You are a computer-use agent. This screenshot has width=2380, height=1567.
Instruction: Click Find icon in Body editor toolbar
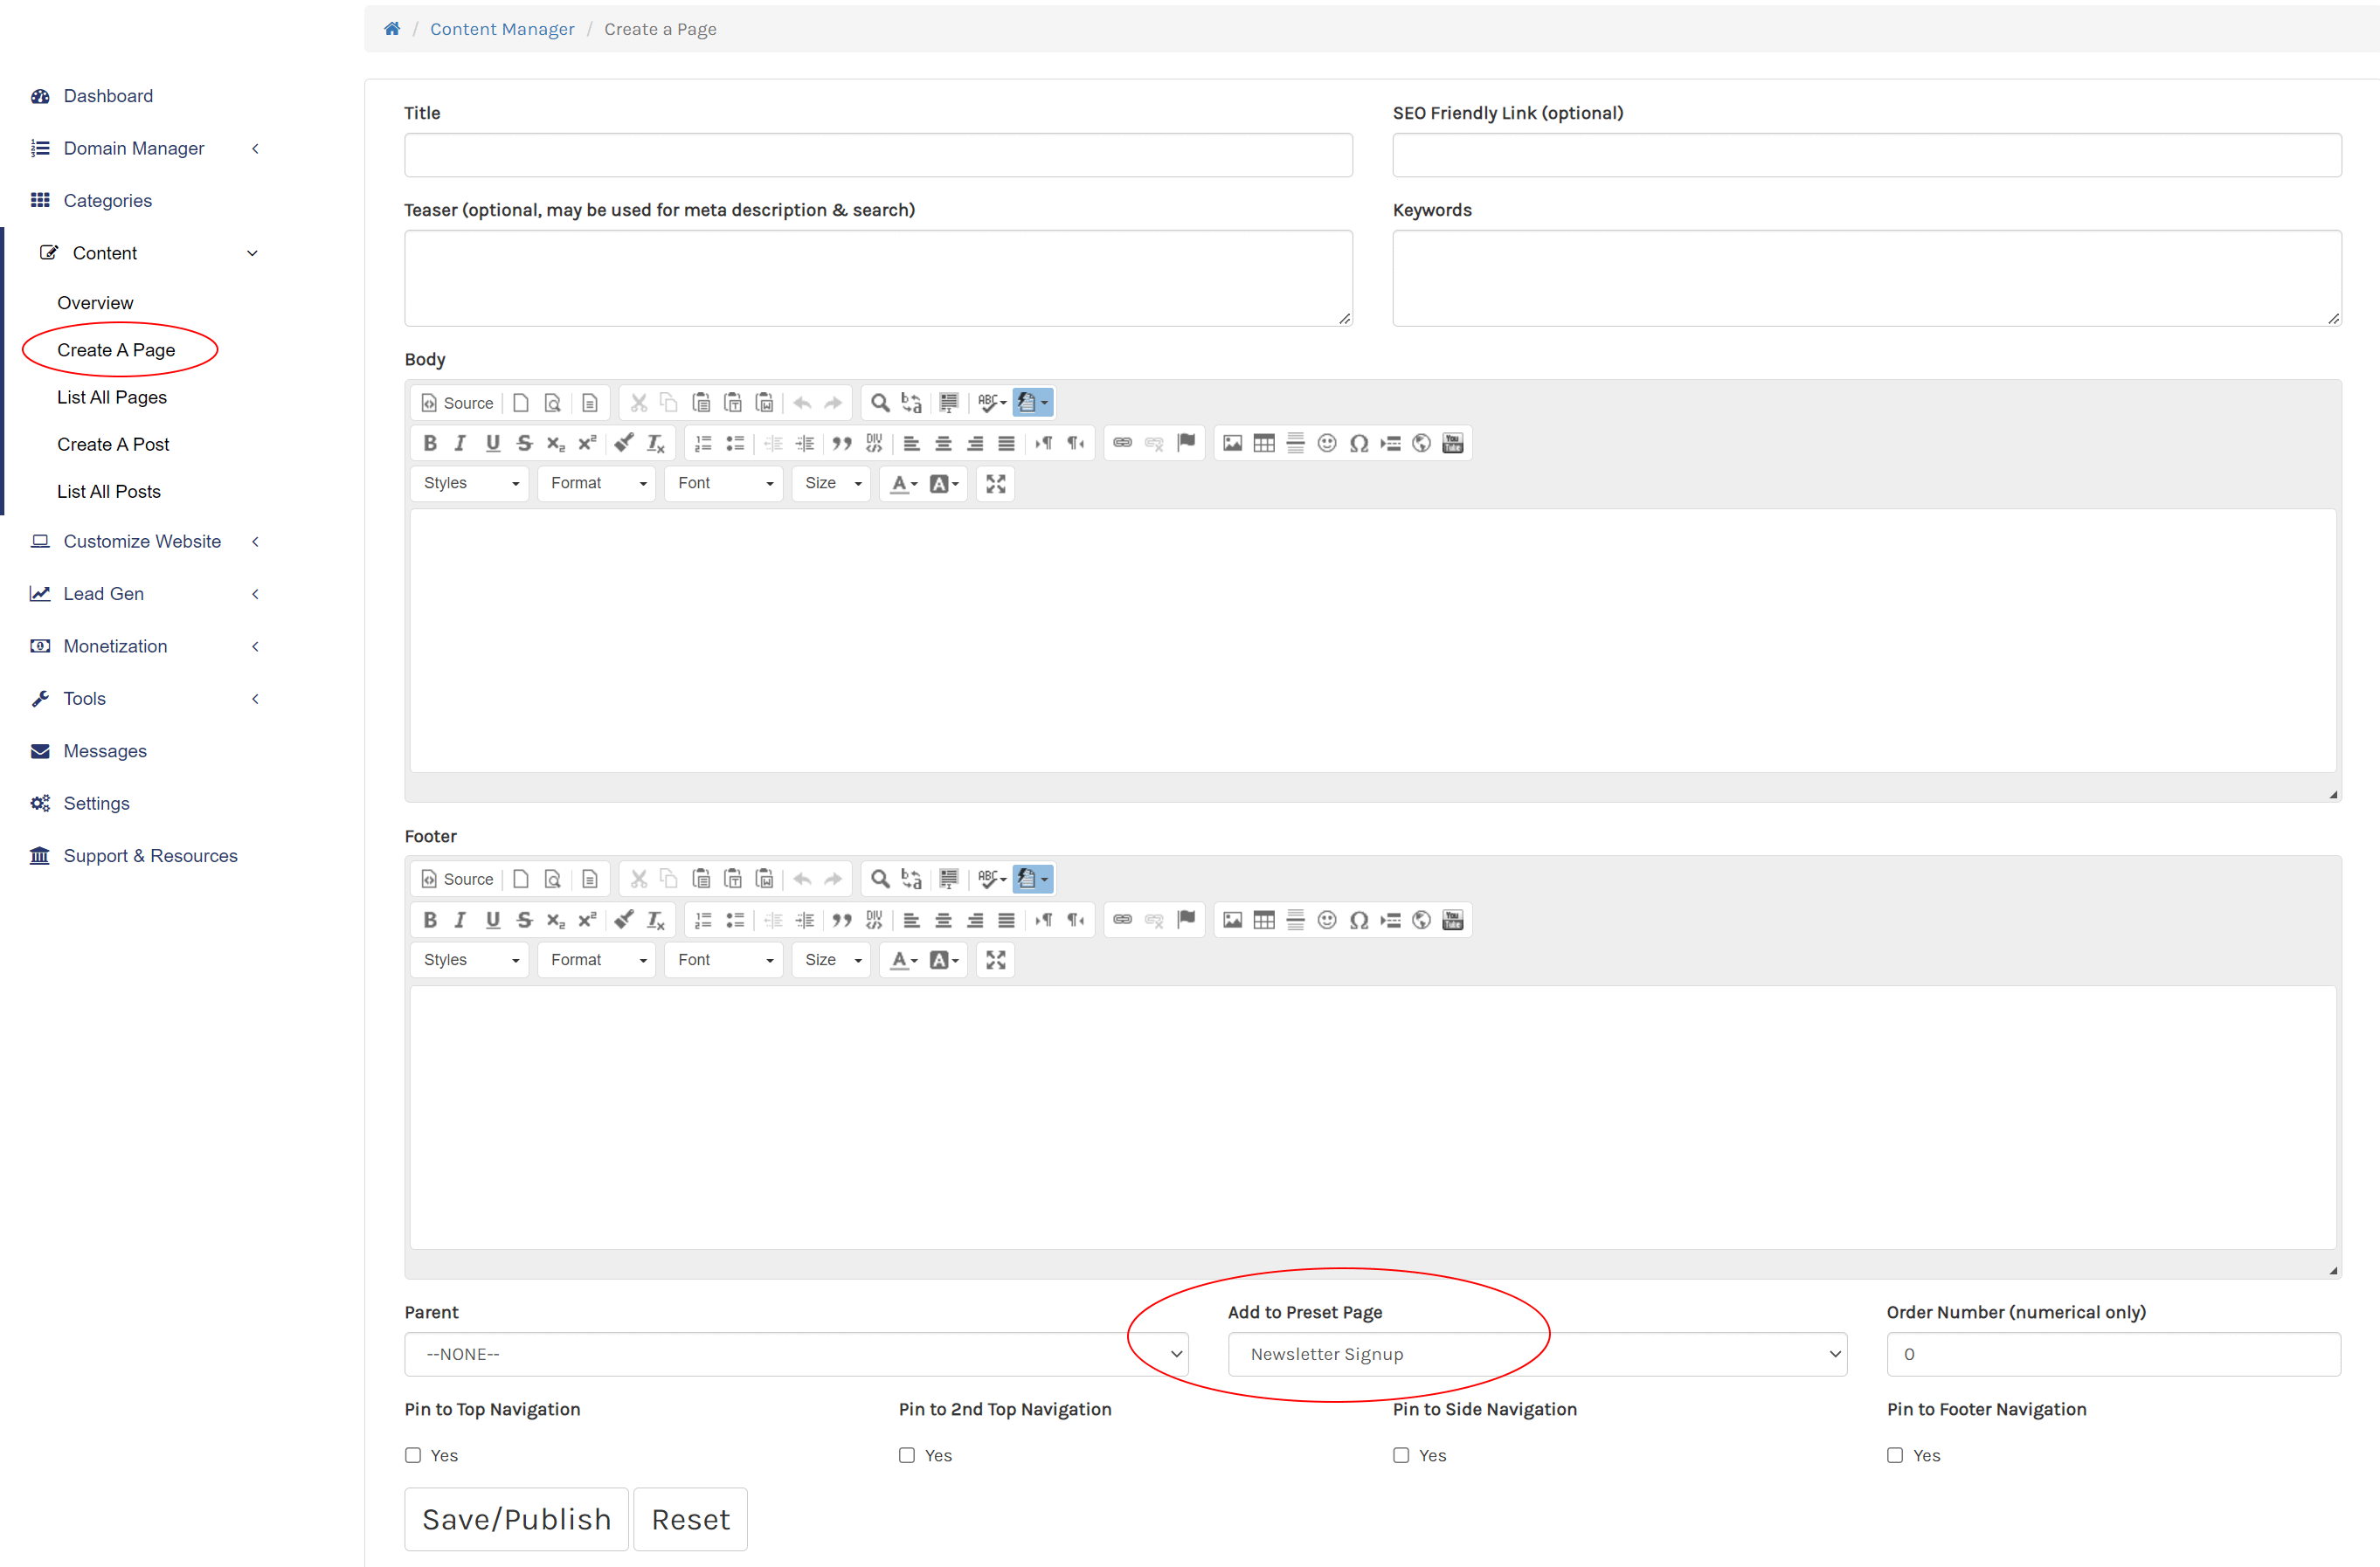coord(879,403)
